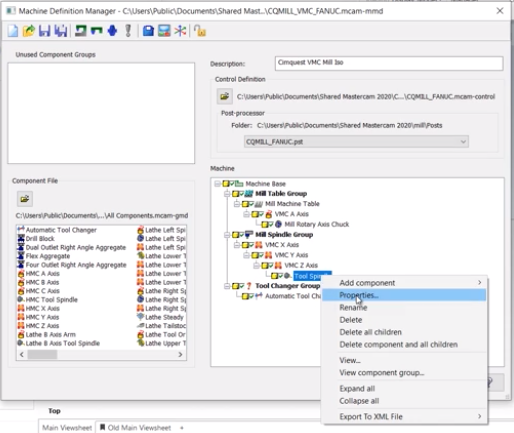This screenshot has width=514, height=433.
Task: Choose Properties from the context menu
Action: pos(404,295)
